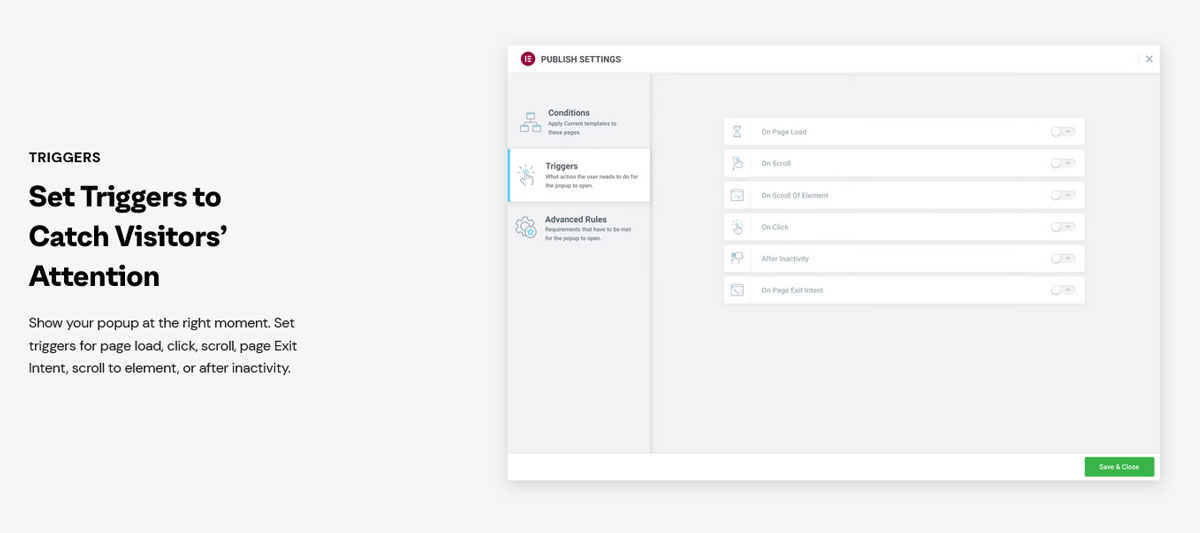Select the Triggers tab
1200x533 pixels.
click(x=579, y=175)
